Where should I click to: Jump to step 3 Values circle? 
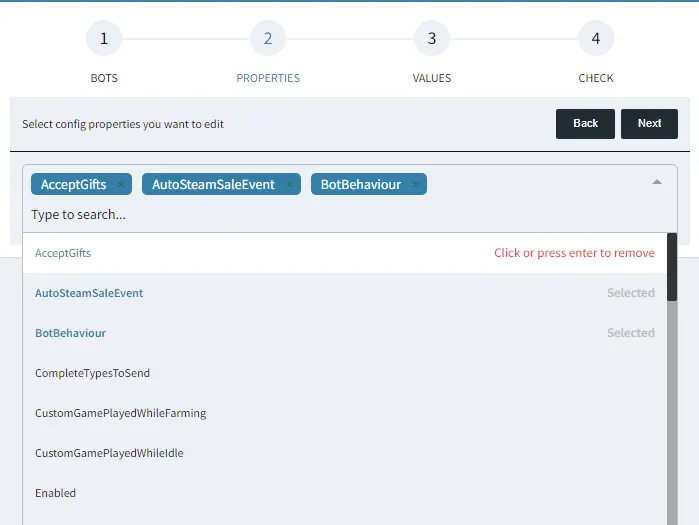432,38
